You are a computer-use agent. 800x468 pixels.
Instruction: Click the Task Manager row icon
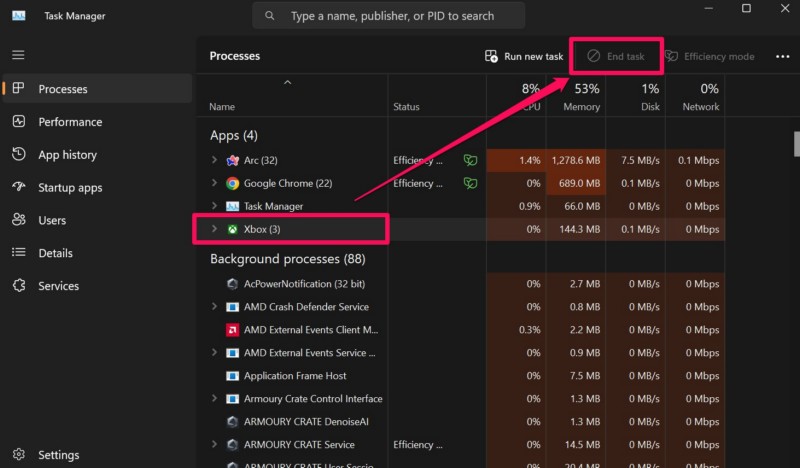[233, 206]
